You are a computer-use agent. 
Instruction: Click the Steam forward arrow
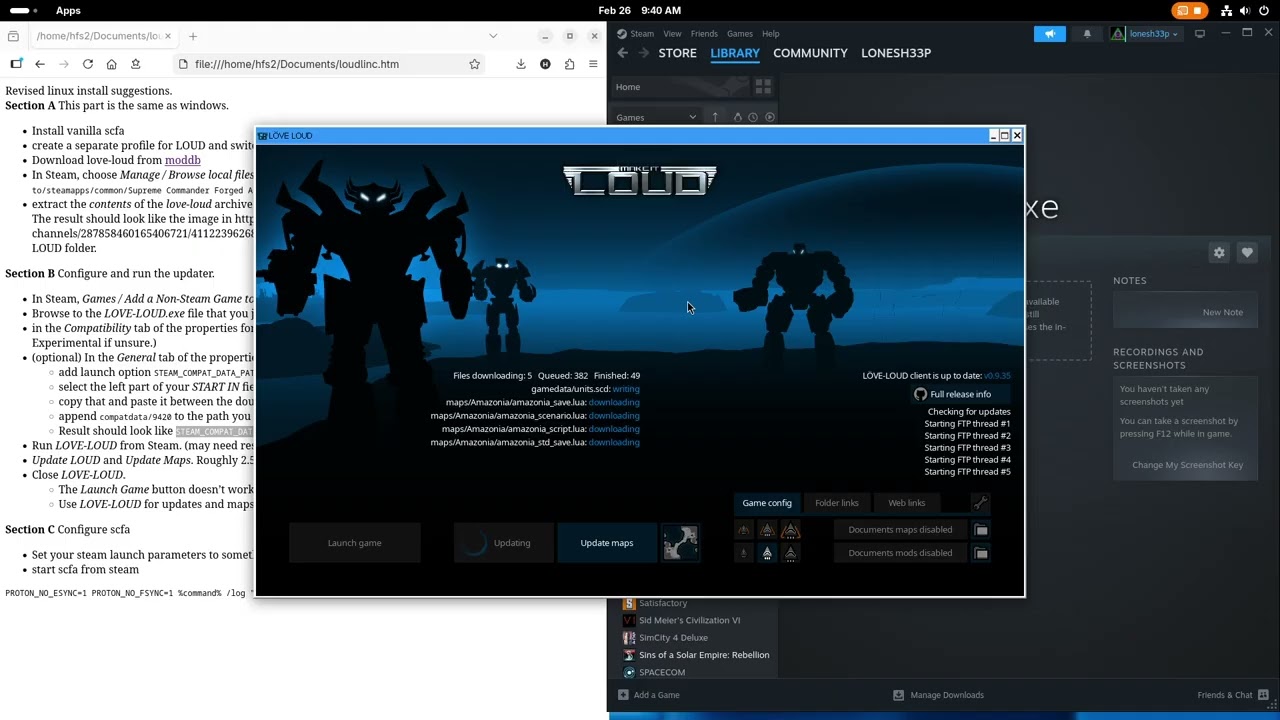(643, 53)
